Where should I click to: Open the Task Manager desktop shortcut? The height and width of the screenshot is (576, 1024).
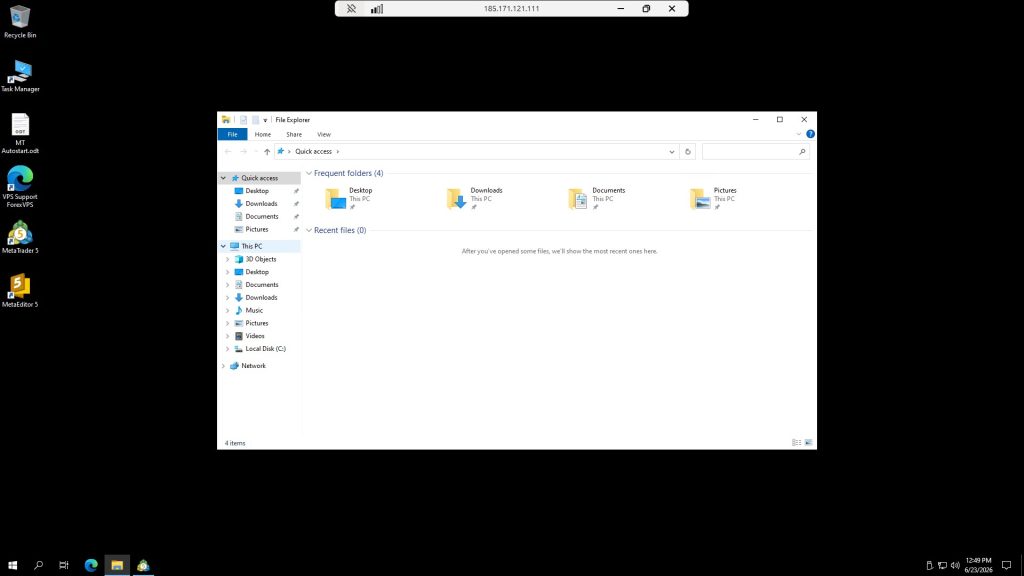click(20, 76)
